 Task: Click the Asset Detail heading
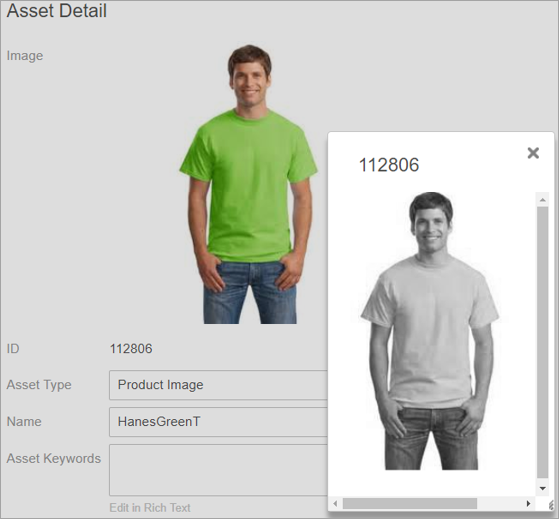pos(57,11)
